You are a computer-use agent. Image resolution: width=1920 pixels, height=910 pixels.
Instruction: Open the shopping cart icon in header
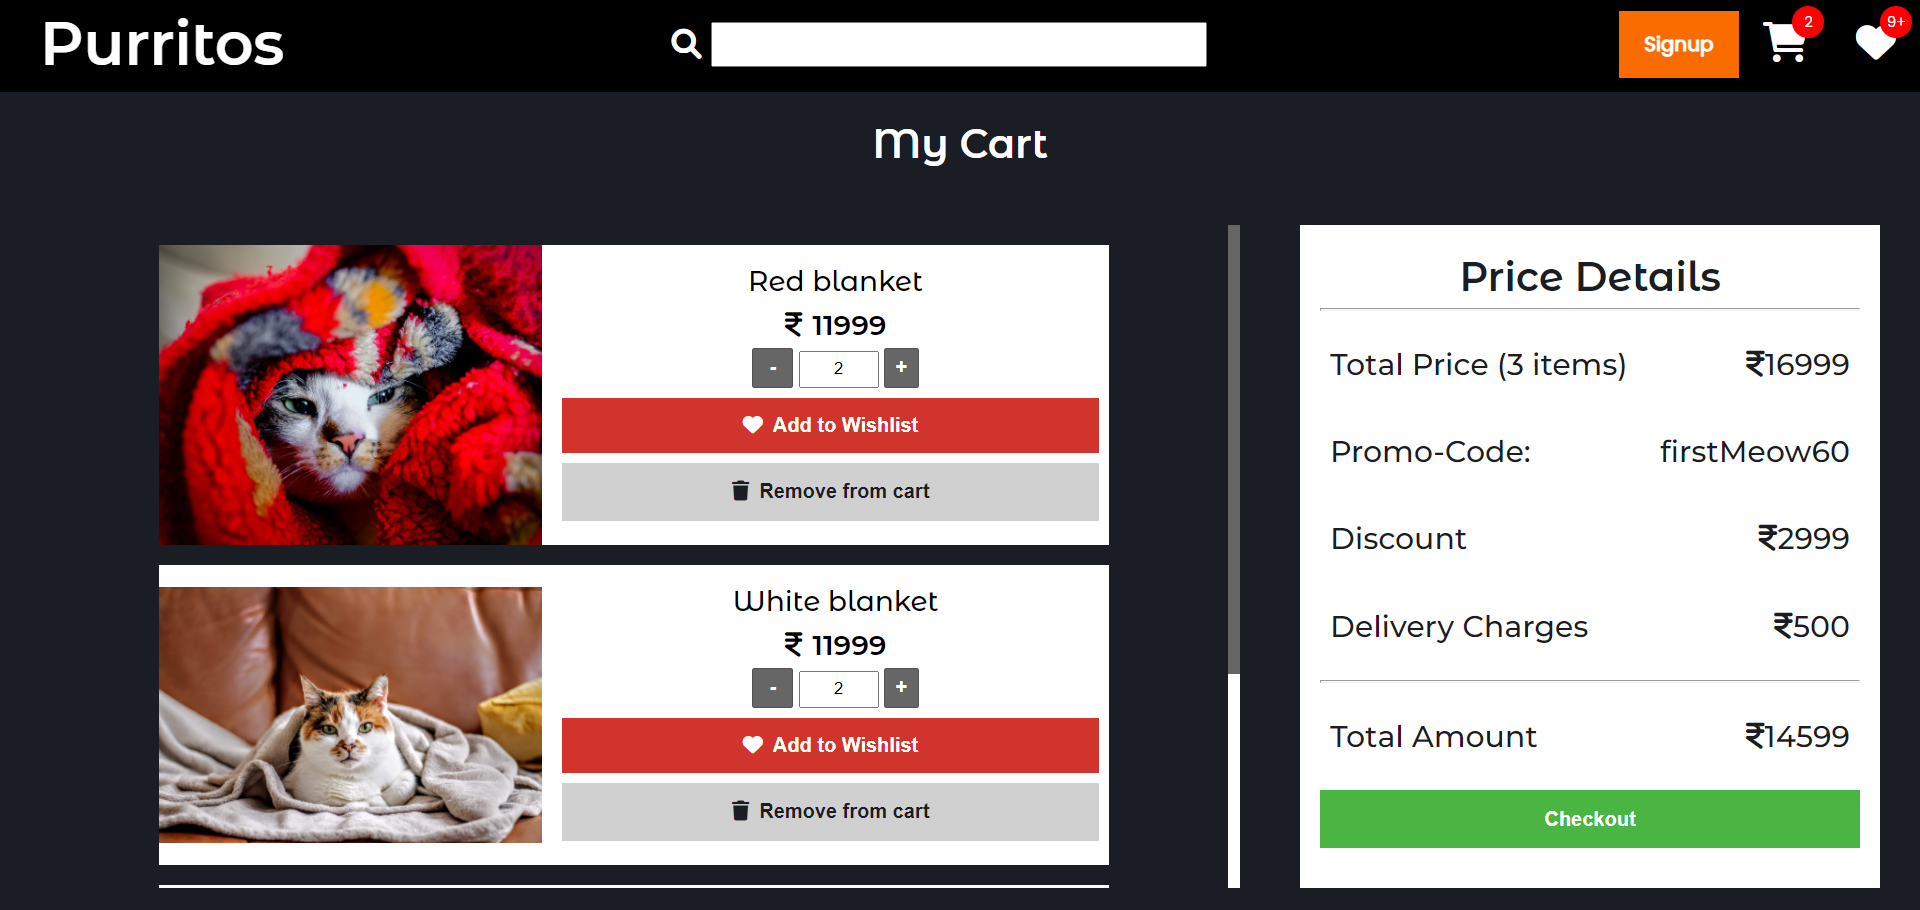click(1788, 46)
